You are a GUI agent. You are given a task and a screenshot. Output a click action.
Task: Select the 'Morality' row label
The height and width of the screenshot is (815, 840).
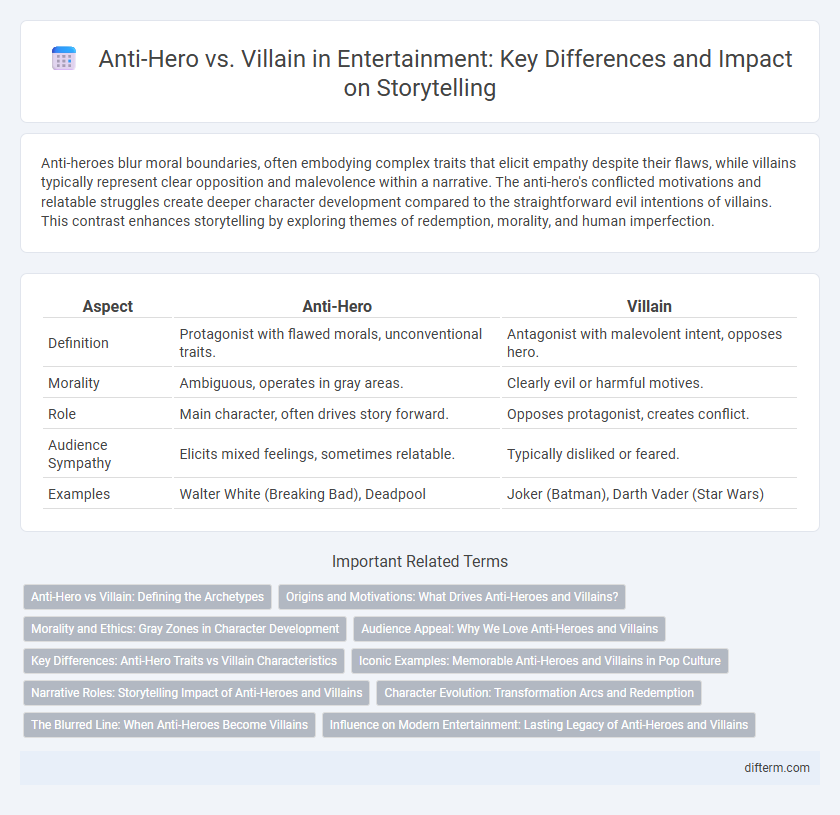click(74, 383)
